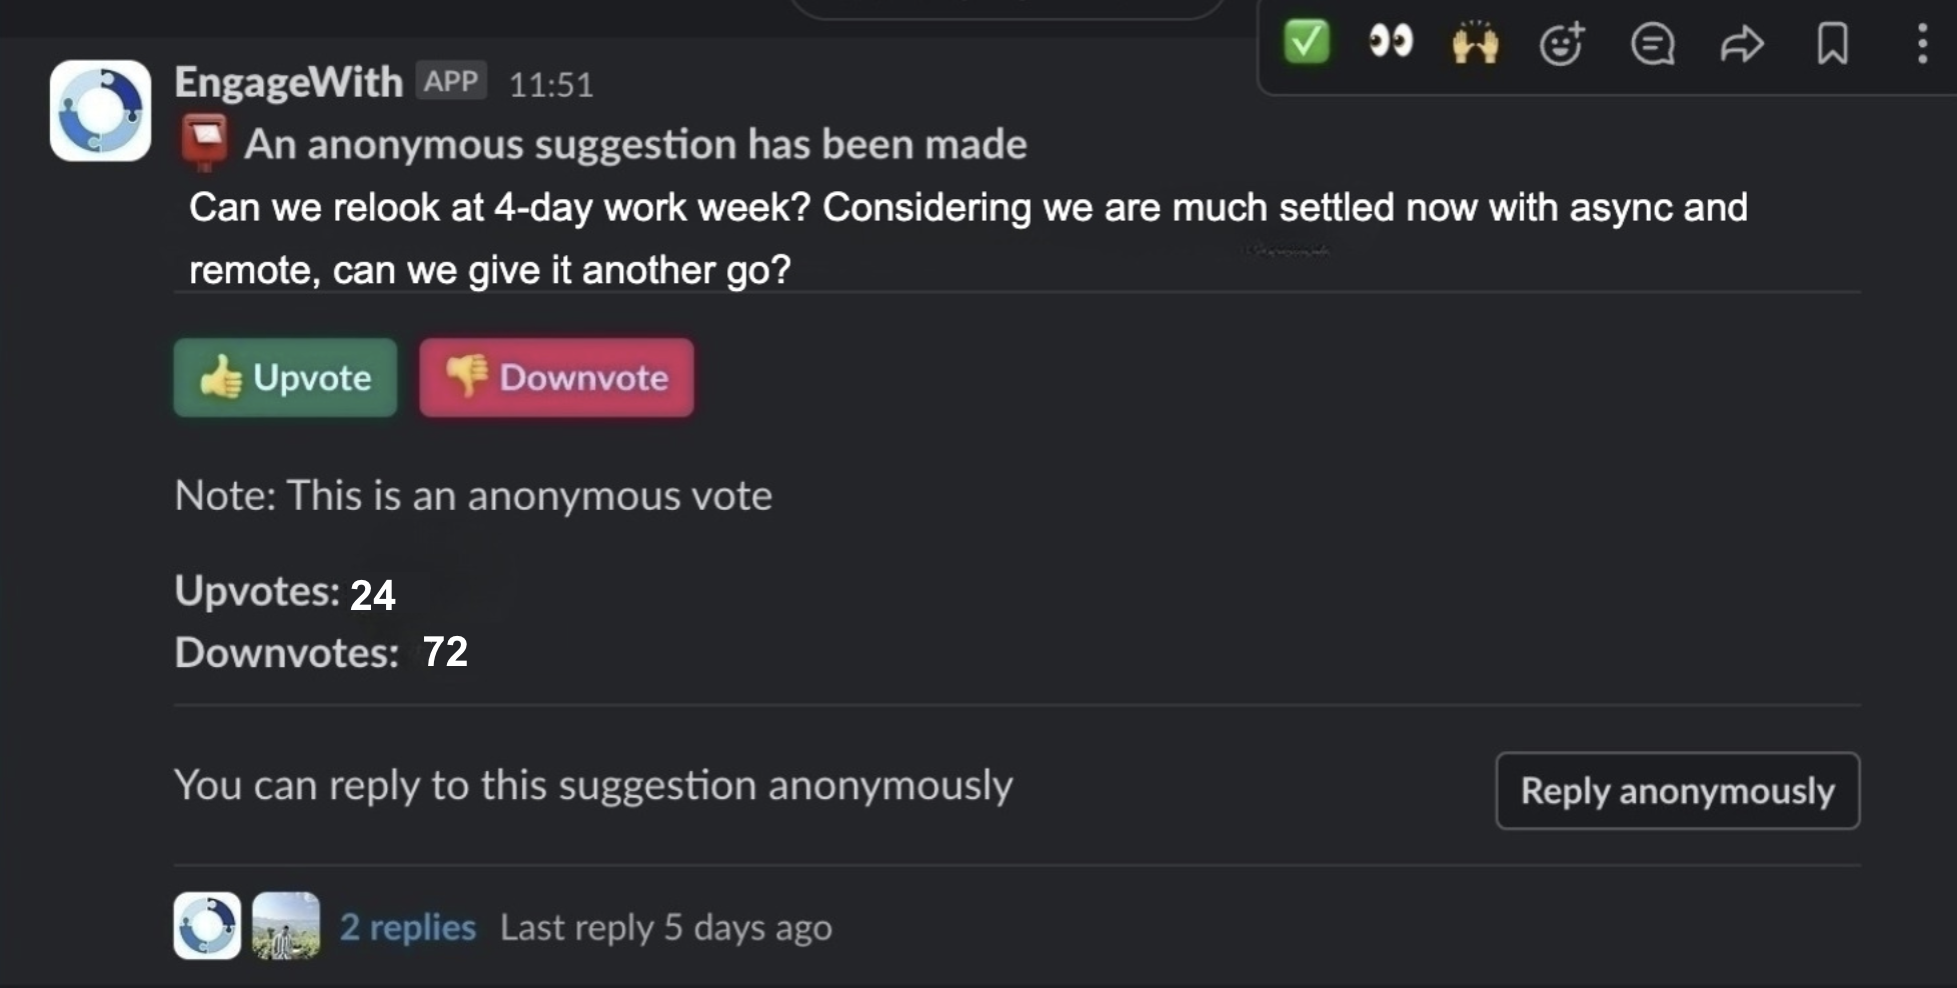Viewport: 1957px width, 988px height.
Task: Click the second replier's photo avatar
Action: click(286, 926)
